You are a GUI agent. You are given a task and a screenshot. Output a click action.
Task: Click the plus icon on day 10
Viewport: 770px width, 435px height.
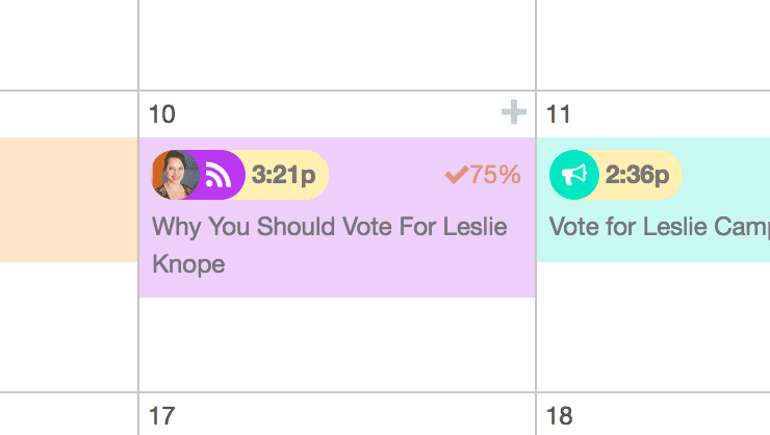pos(514,112)
